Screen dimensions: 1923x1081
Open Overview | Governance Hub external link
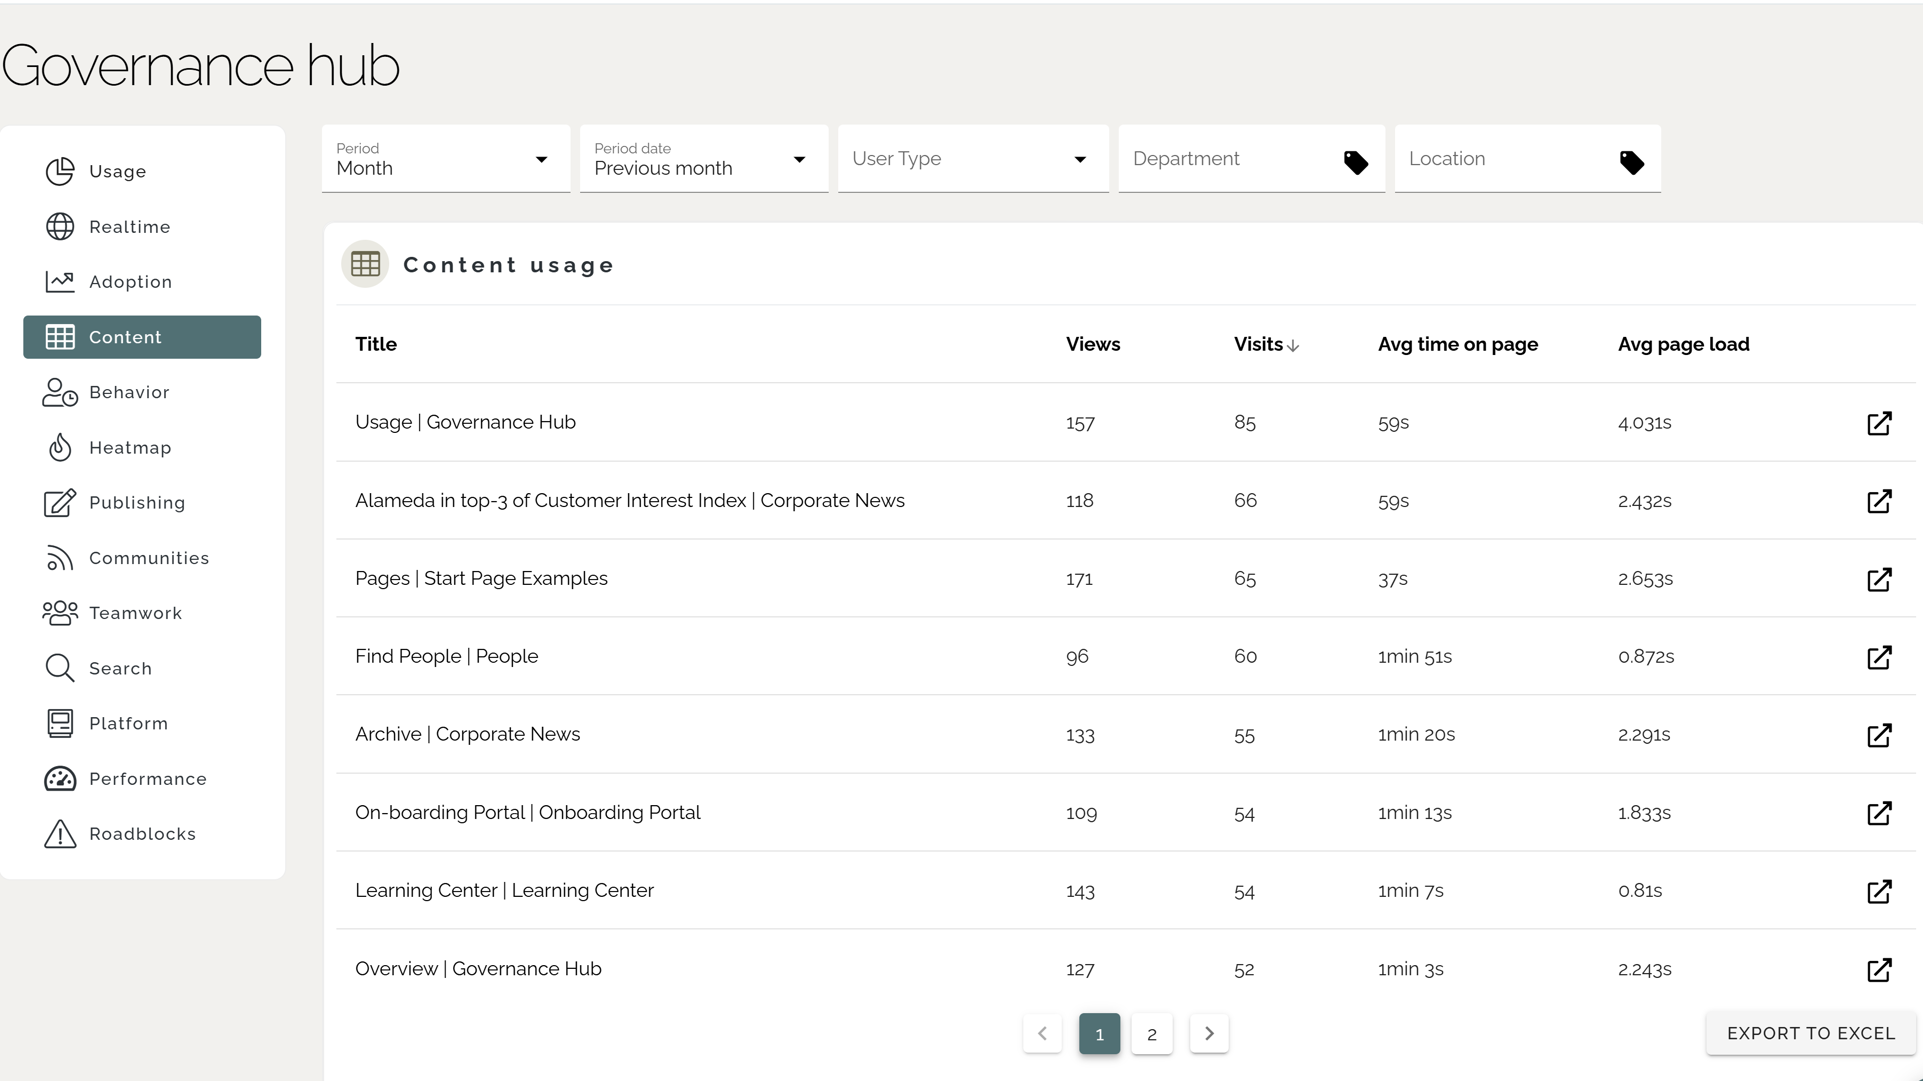(1879, 969)
